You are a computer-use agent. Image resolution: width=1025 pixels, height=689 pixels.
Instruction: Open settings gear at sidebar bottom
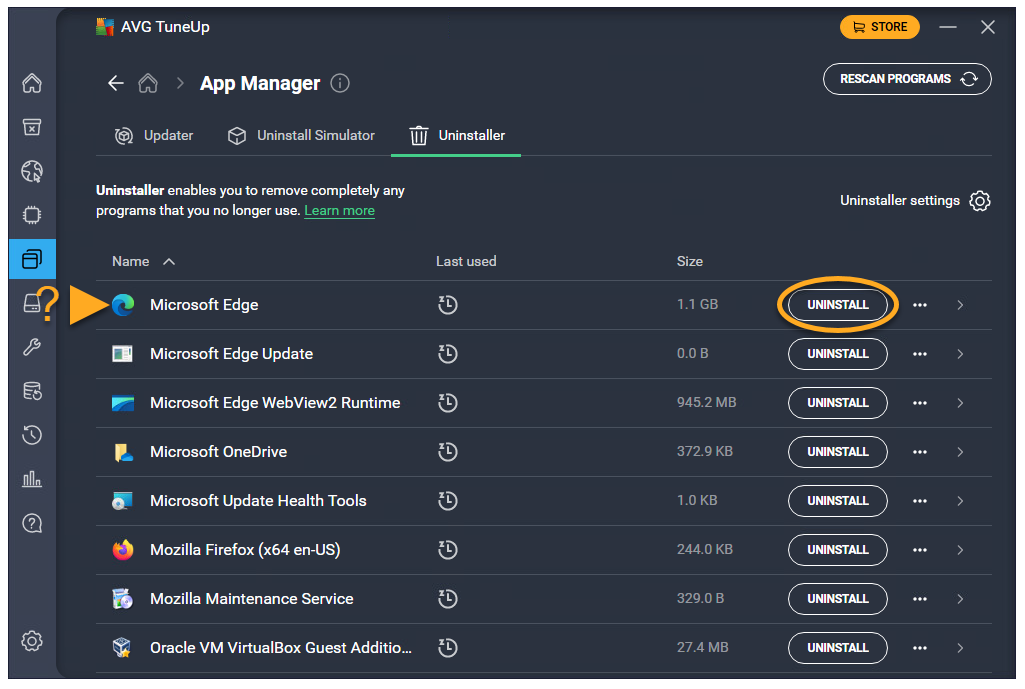point(32,640)
